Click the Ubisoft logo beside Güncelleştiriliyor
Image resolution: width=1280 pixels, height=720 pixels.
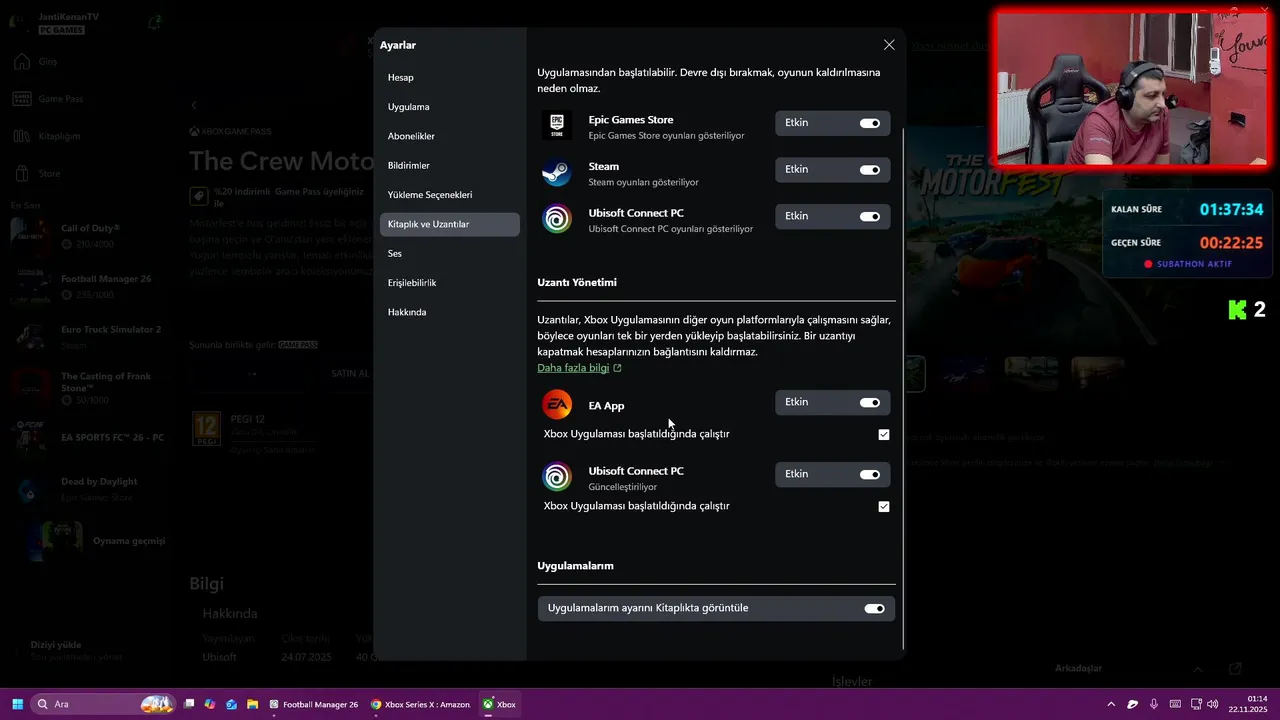(x=557, y=477)
